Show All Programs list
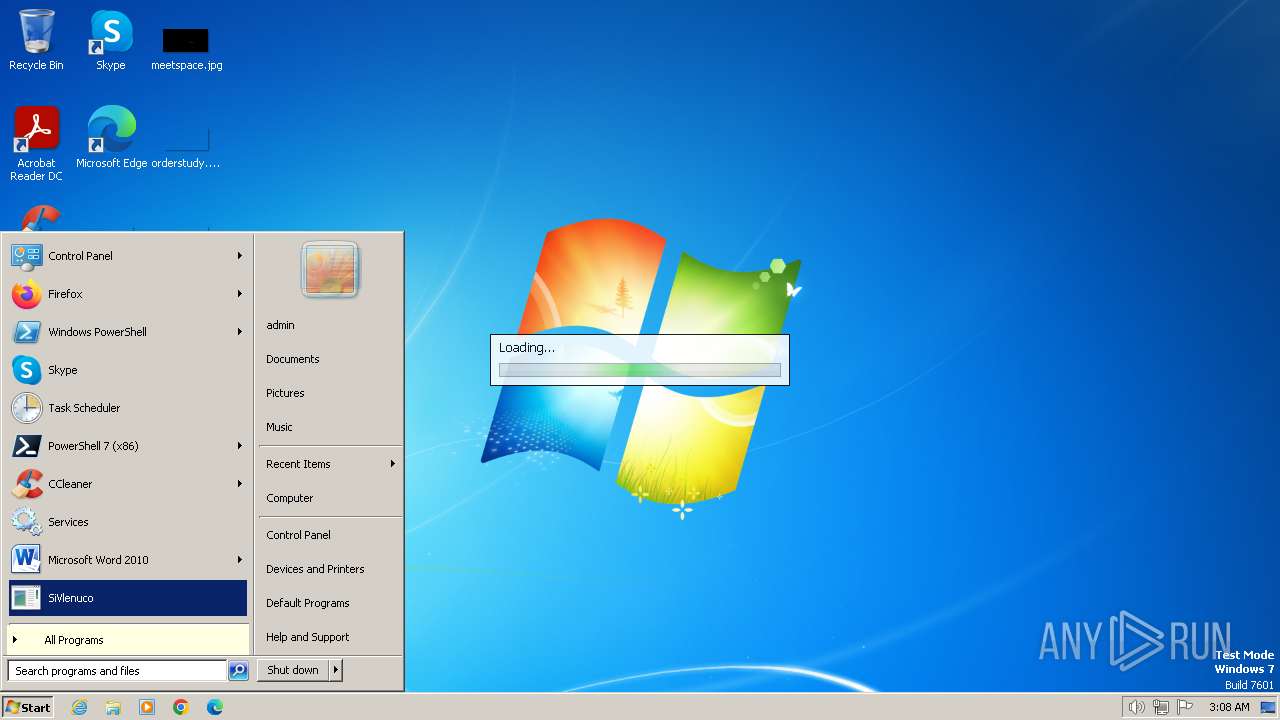 pos(127,640)
